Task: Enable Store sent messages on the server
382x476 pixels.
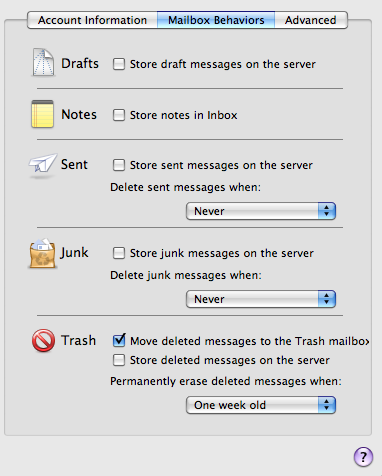Action: (119, 165)
